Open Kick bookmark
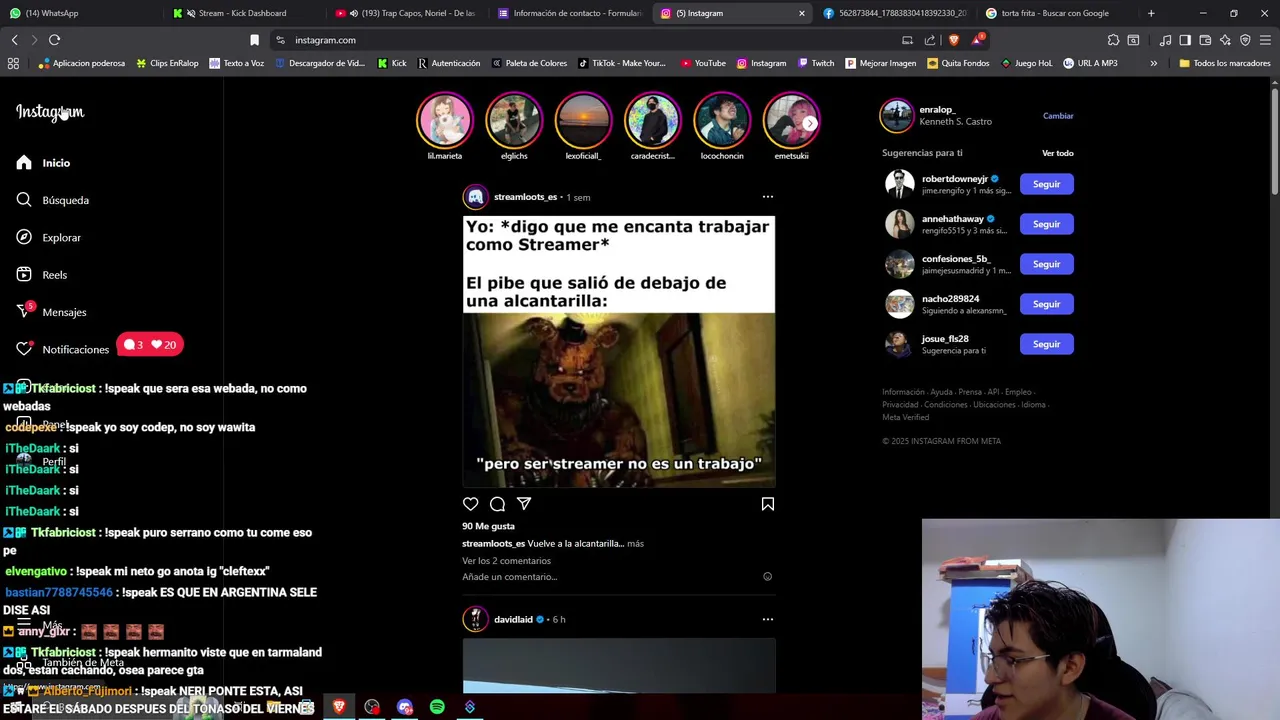This screenshot has height=720, width=1280. [x=392, y=63]
